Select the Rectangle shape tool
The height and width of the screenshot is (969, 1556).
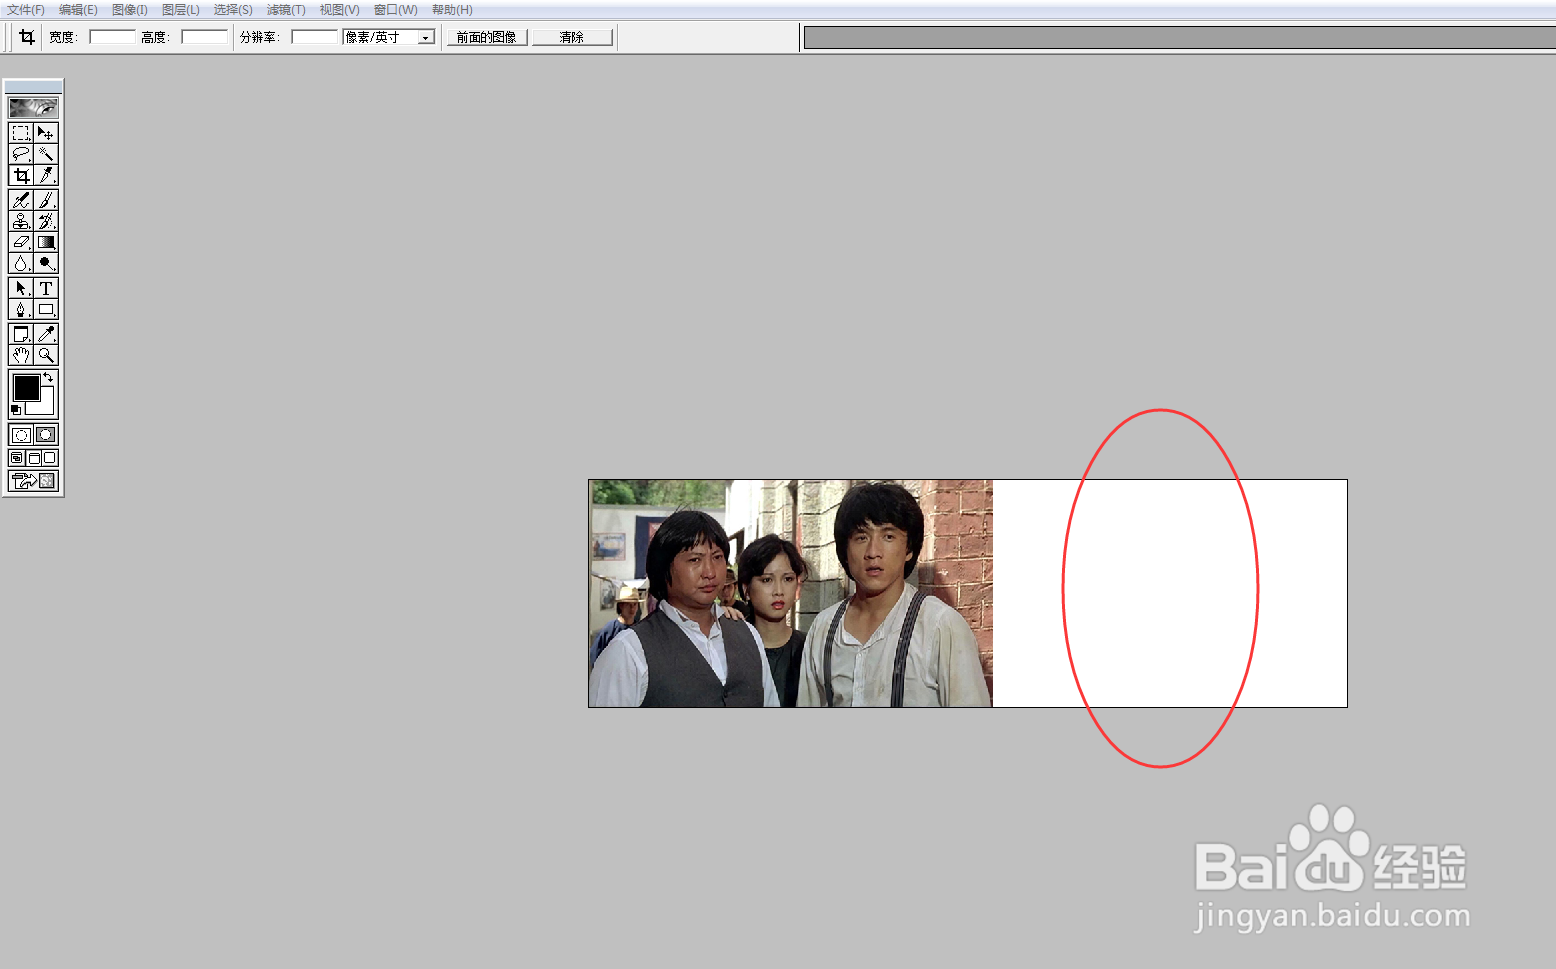(46, 309)
